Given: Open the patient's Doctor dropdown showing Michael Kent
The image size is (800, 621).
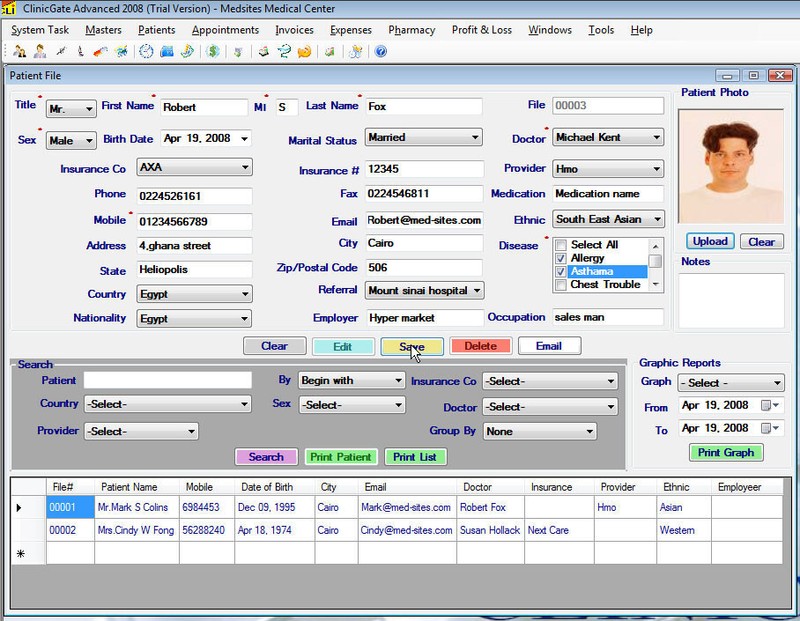Looking at the screenshot, I should coord(608,137).
